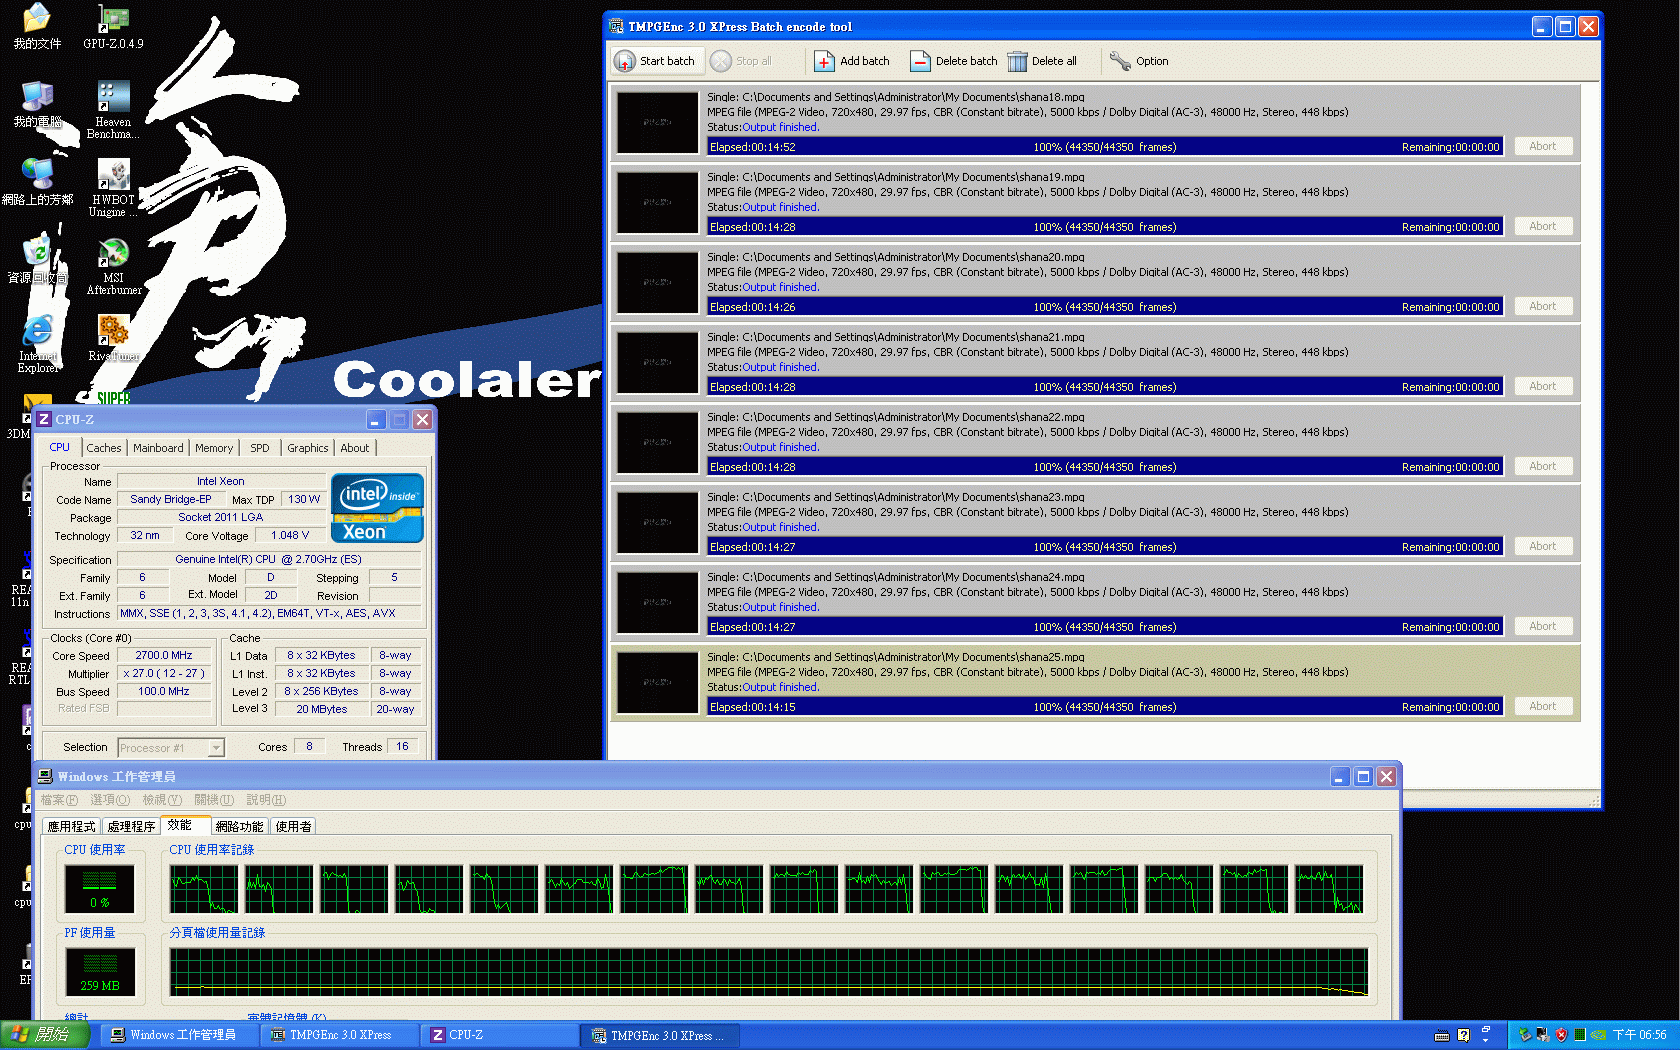
Task: Open the 使用者 tab in Task Manager
Action: 293,826
